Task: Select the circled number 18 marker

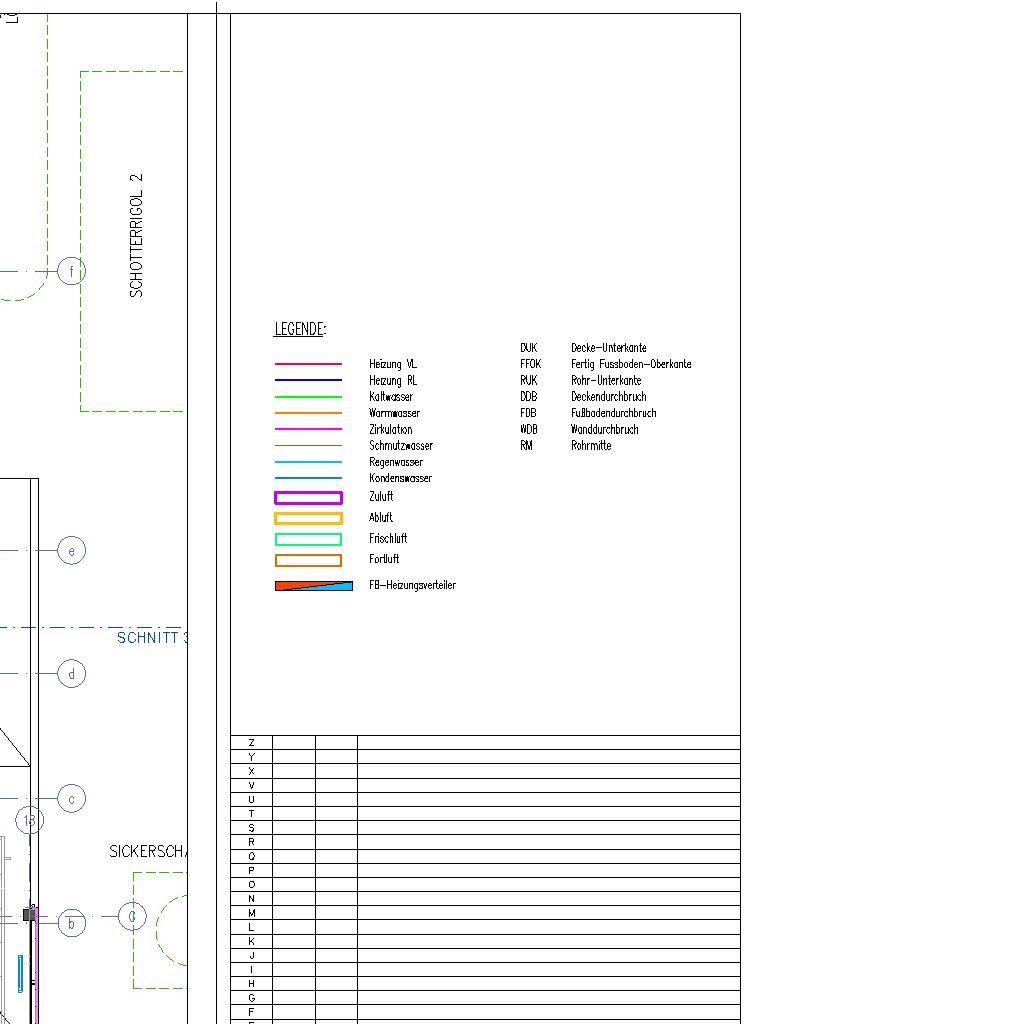Action: (x=30, y=821)
